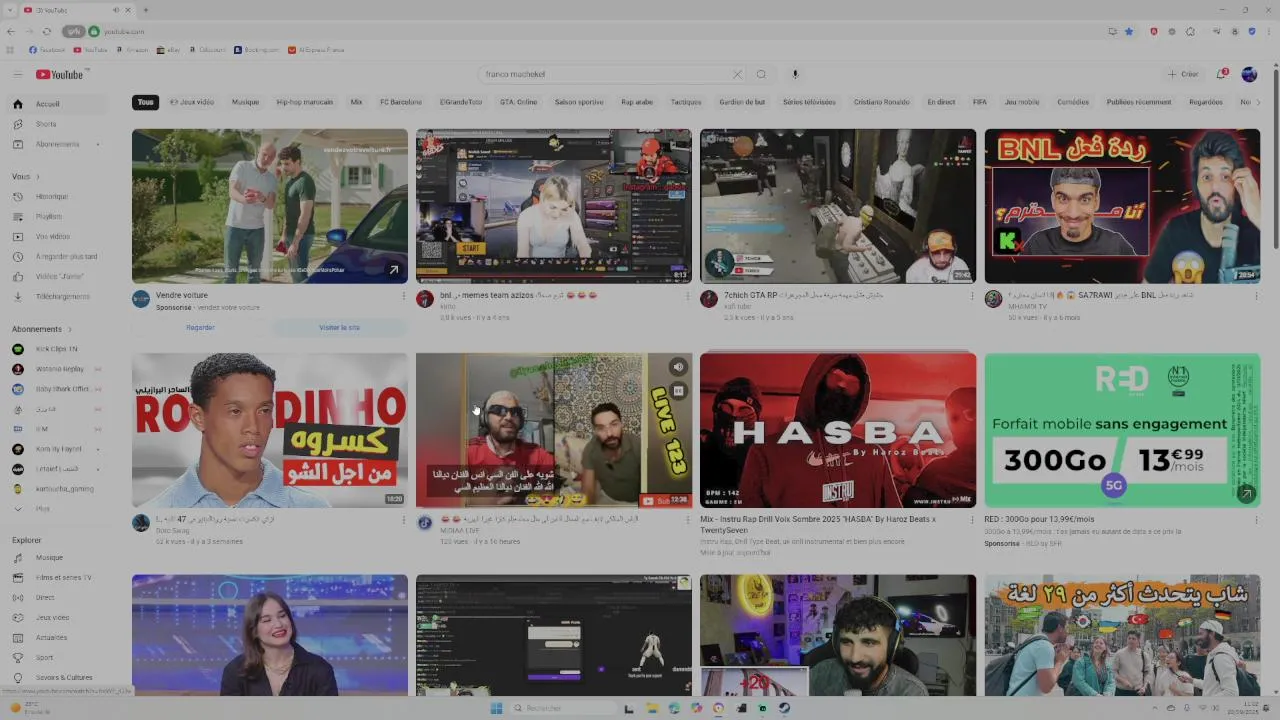
Task: Open À regarder plus tard
Action: [x=56, y=256]
